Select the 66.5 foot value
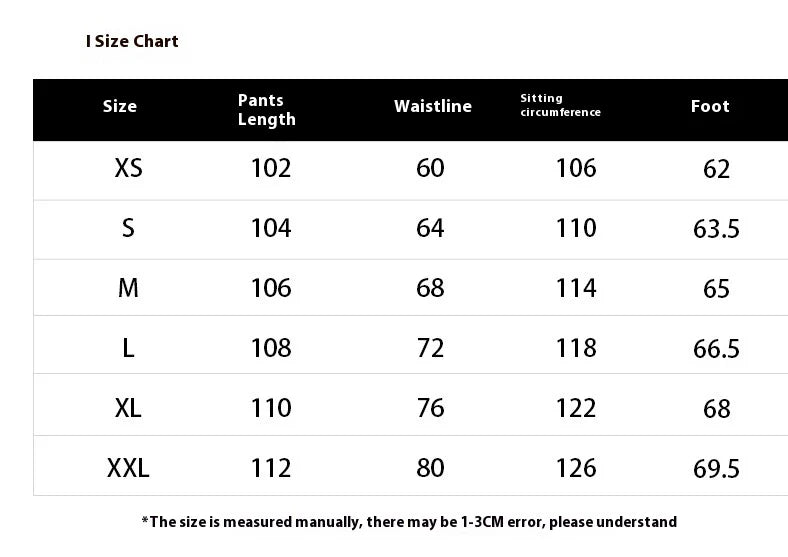788x557 pixels. [716, 349]
